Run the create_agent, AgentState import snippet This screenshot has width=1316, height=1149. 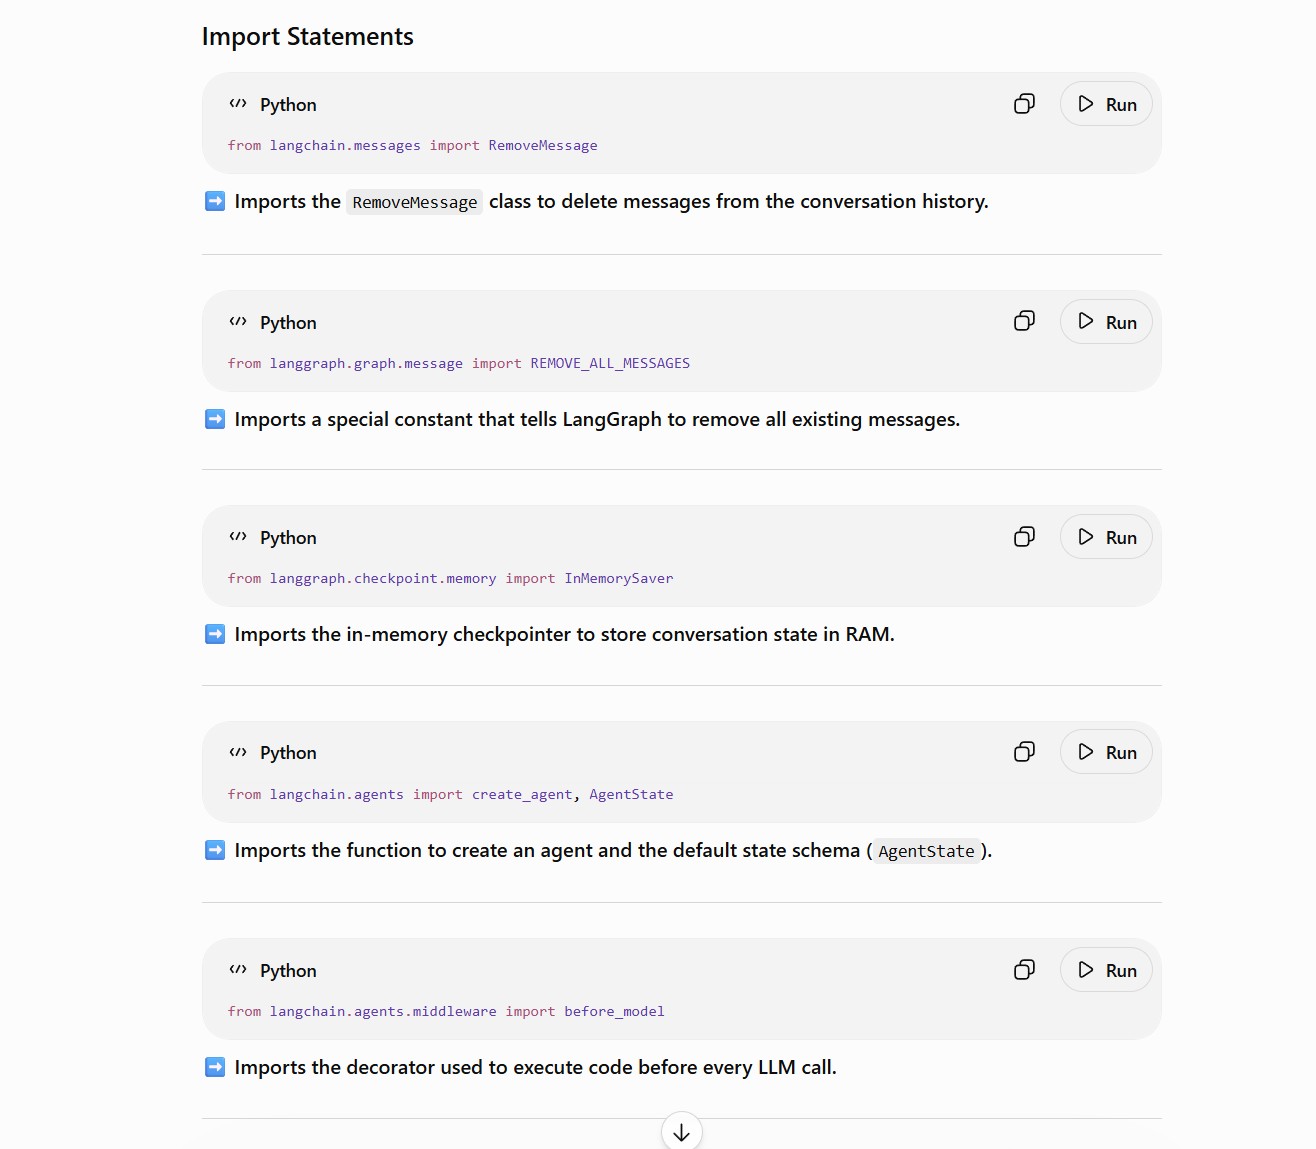[x=1106, y=752]
